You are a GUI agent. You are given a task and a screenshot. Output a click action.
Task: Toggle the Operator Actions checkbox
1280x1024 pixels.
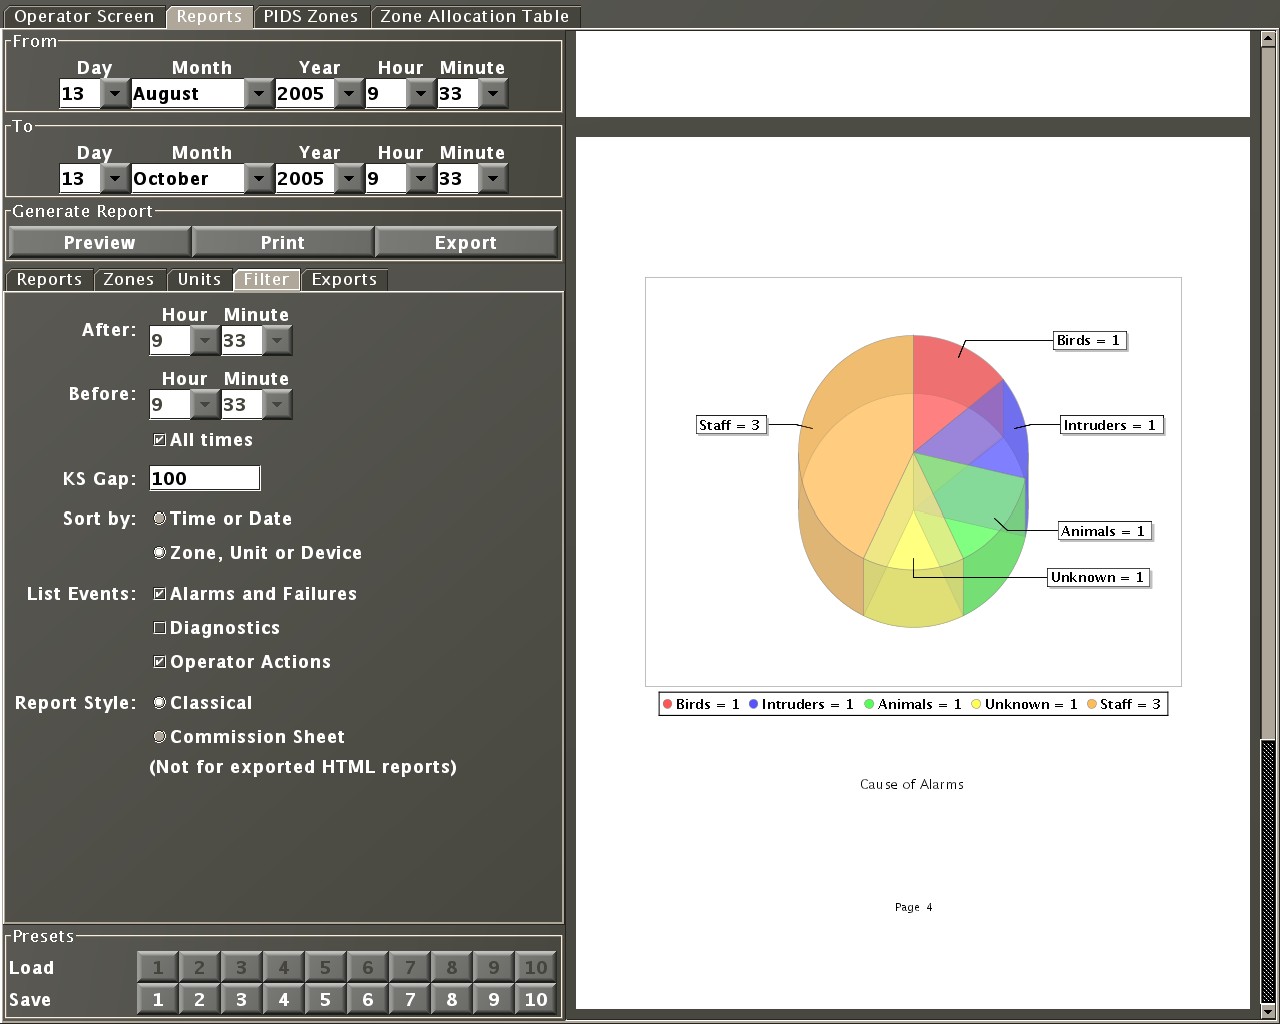coord(160,662)
